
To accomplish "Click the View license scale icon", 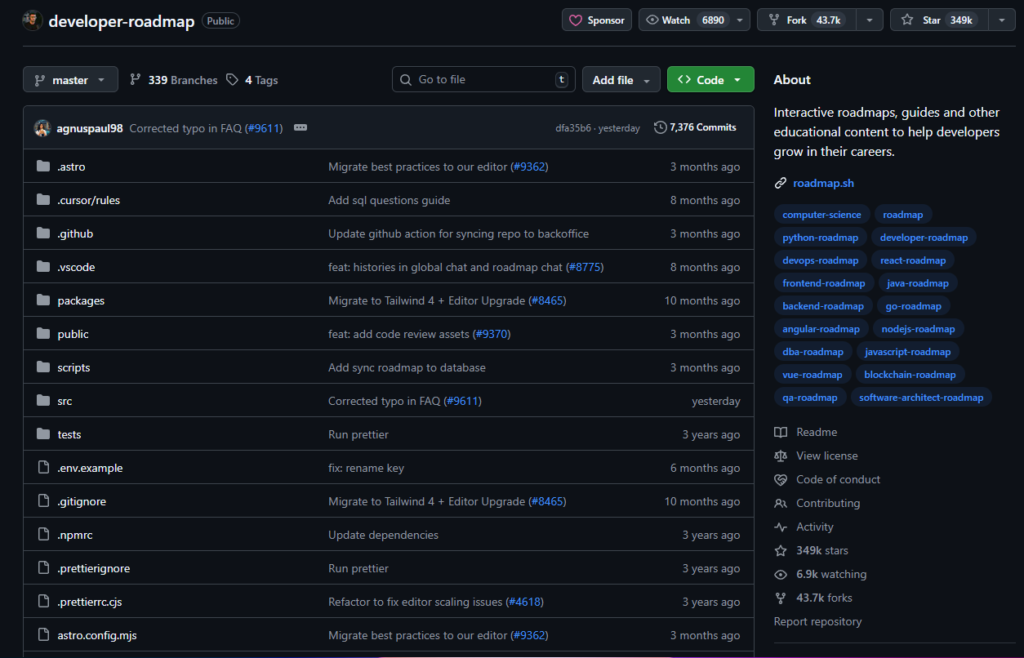I will pos(781,456).
